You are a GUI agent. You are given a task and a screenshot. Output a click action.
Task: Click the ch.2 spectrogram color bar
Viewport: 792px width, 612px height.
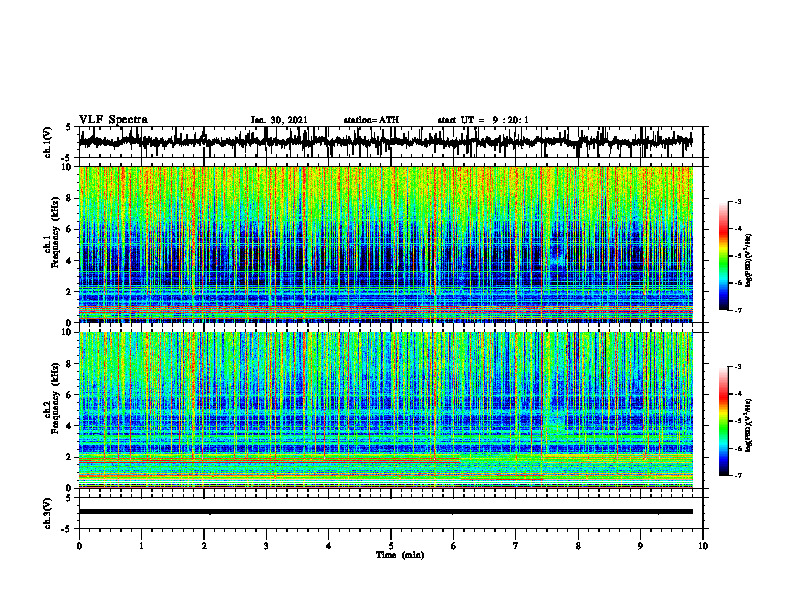pos(723,421)
